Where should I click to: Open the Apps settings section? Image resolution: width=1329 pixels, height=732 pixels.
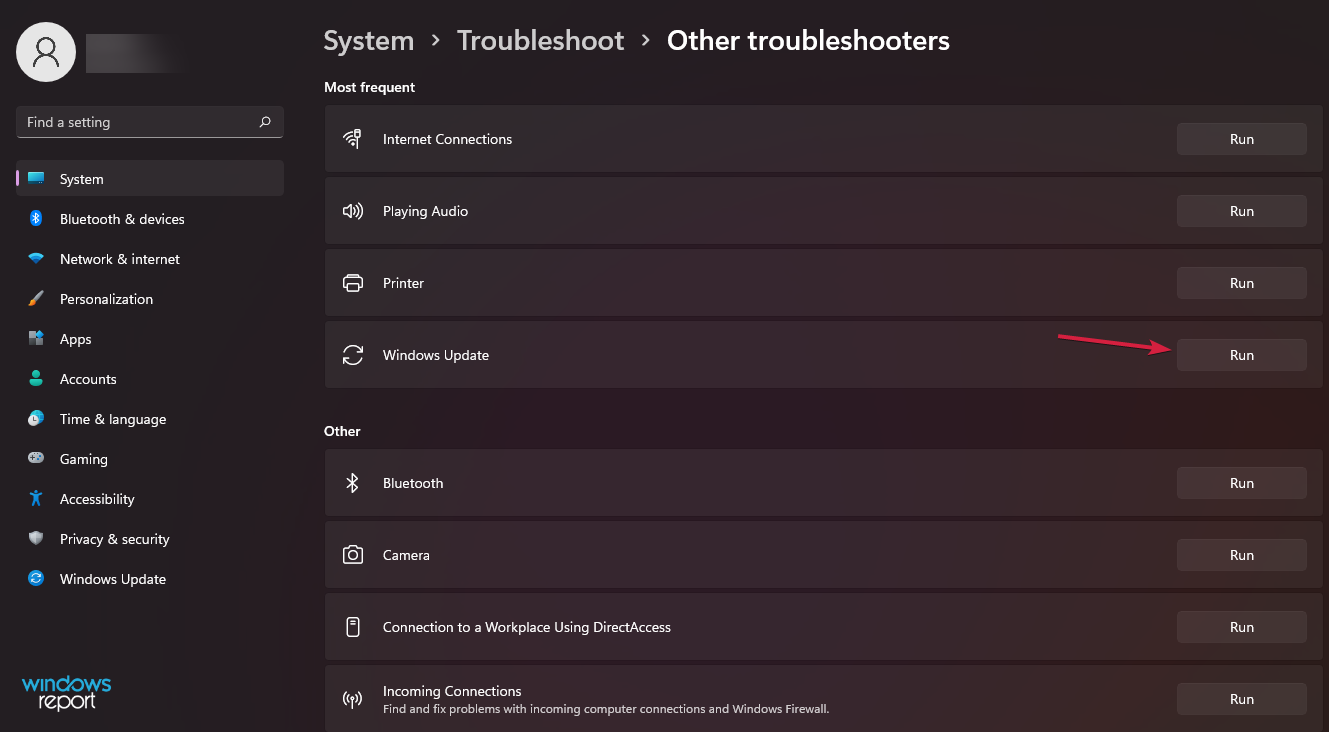click(x=75, y=339)
